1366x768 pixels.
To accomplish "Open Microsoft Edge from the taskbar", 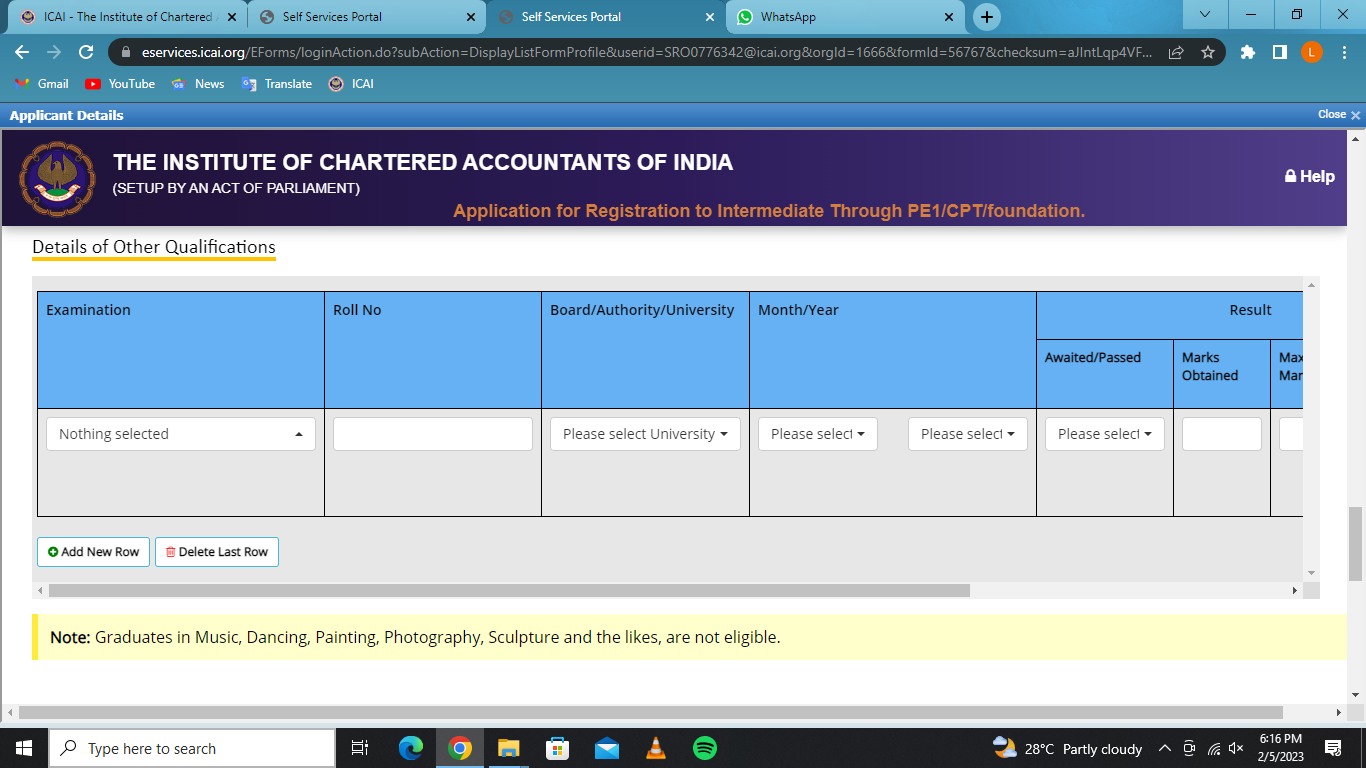I will [411, 748].
